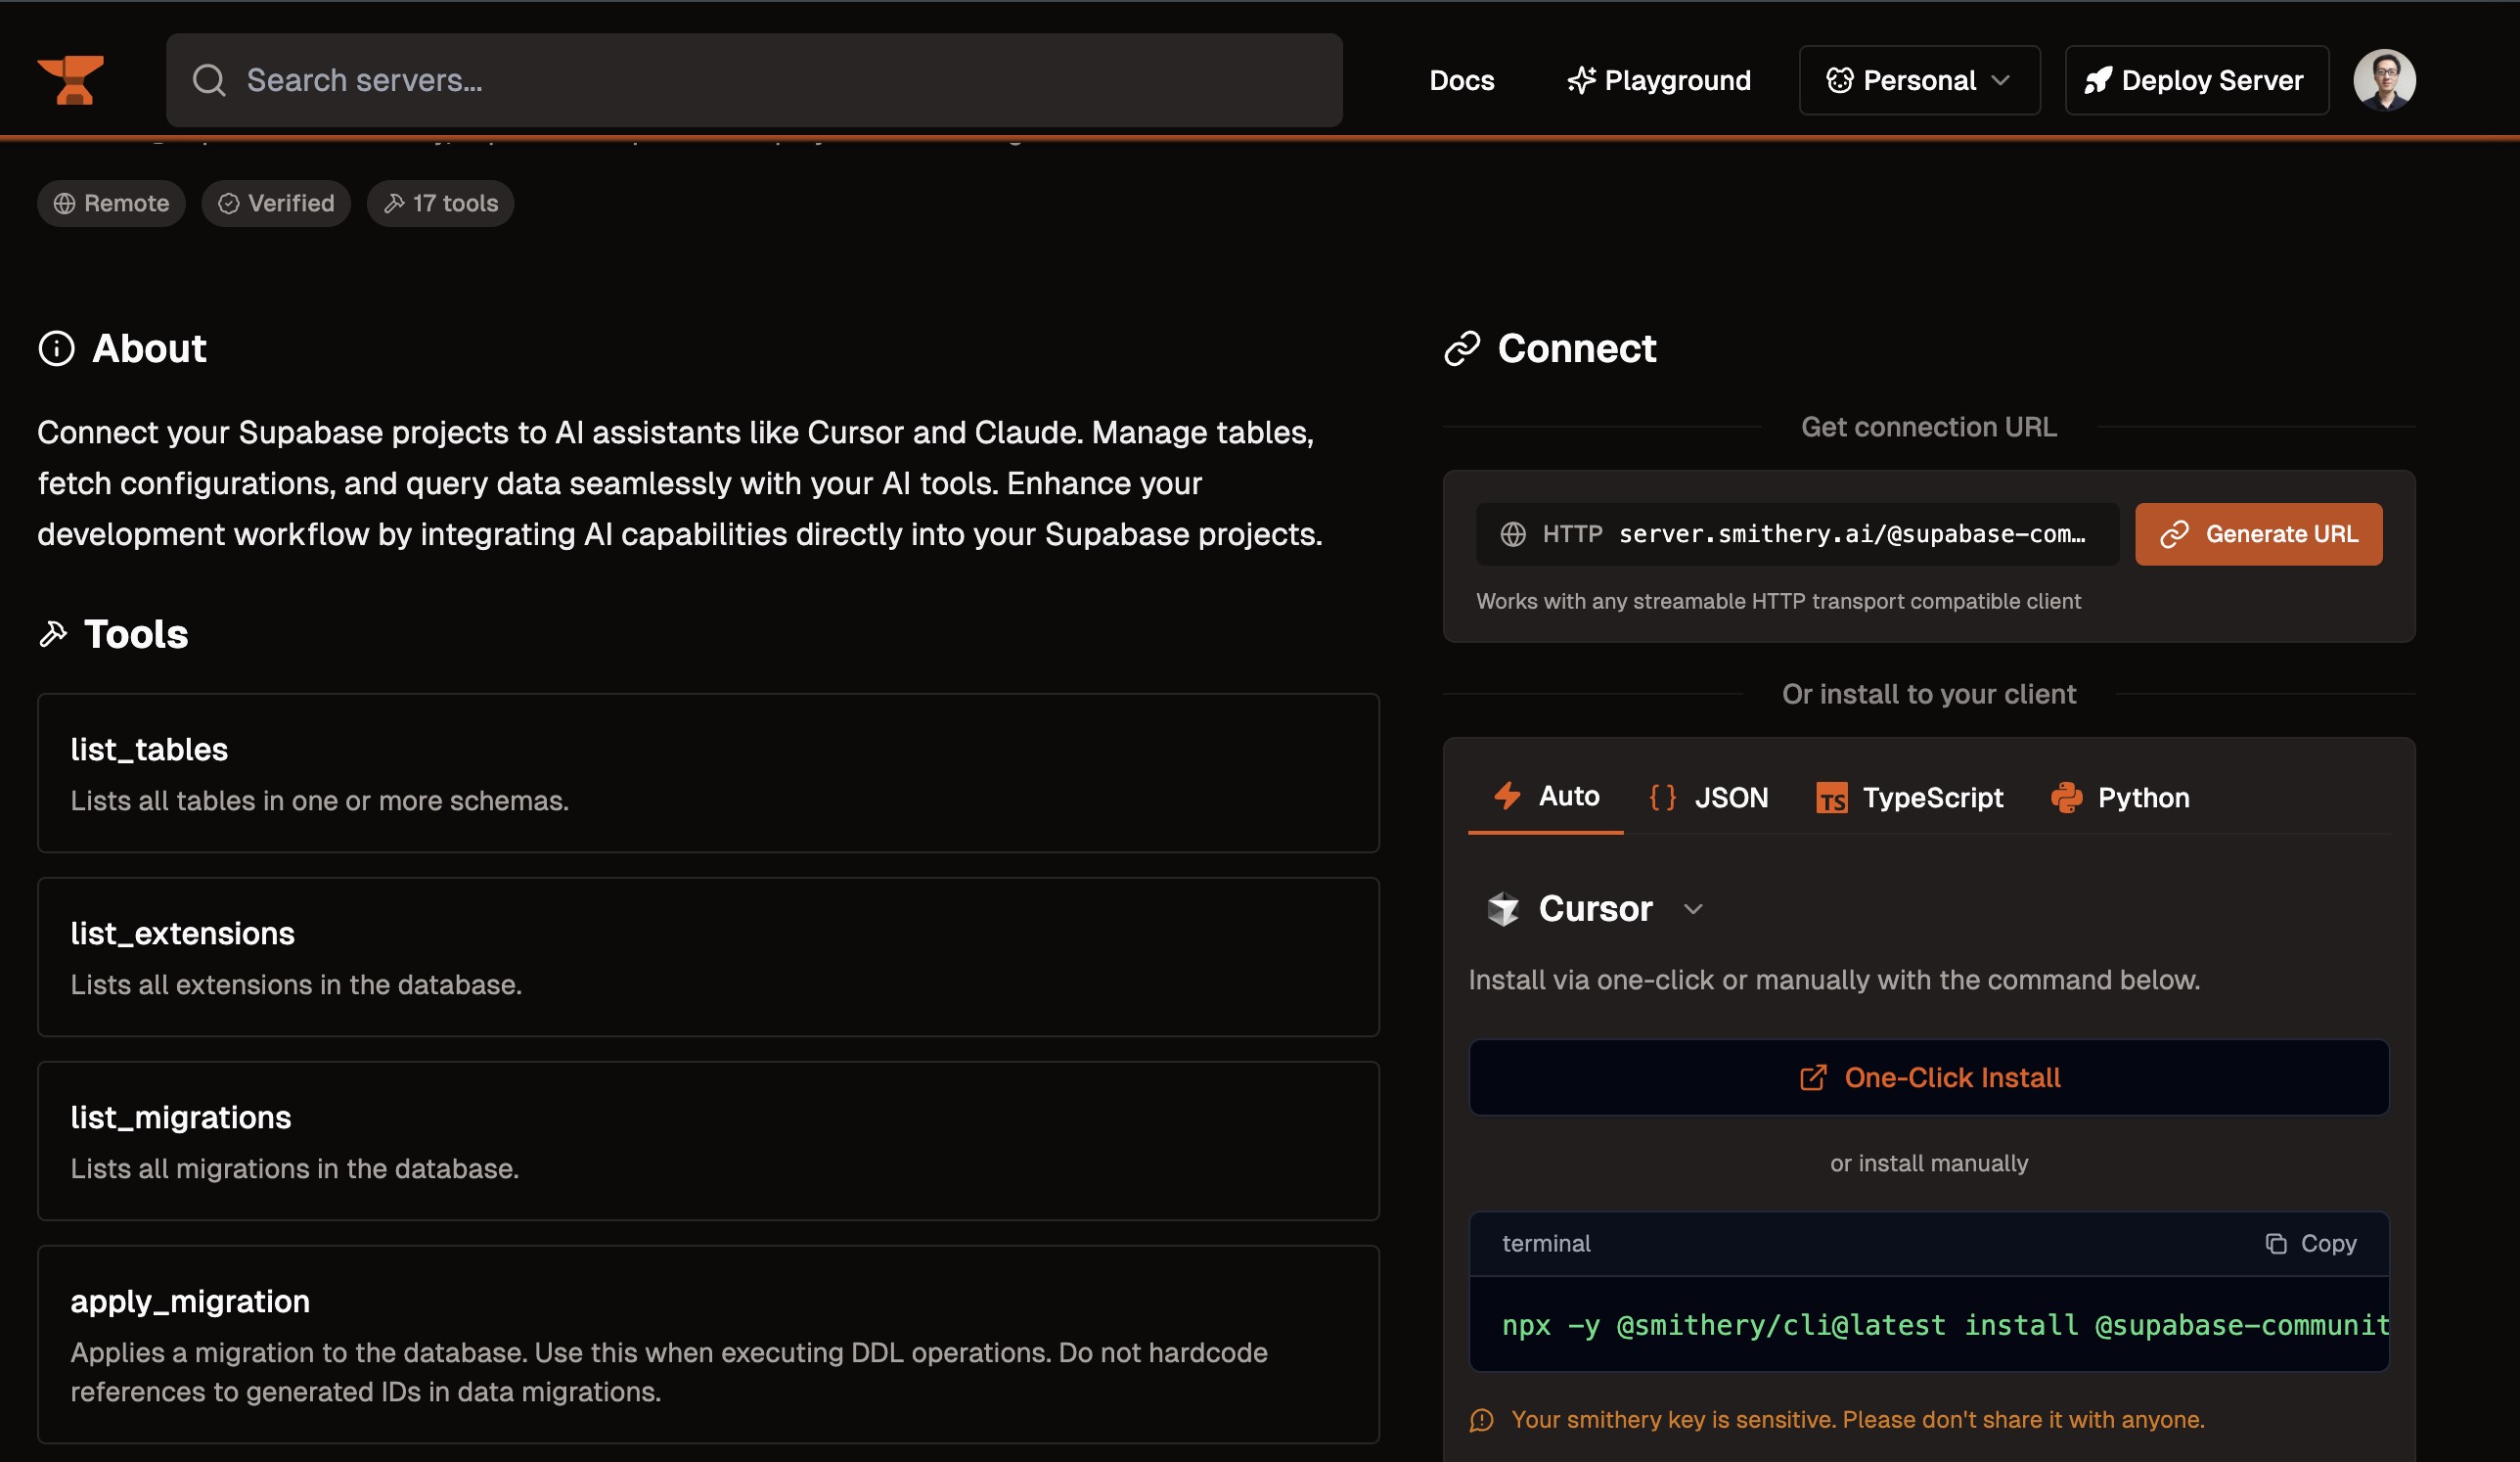Click the chevron in Personal dropdown
2520x1462 pixels.
(x=2000, y=80)
